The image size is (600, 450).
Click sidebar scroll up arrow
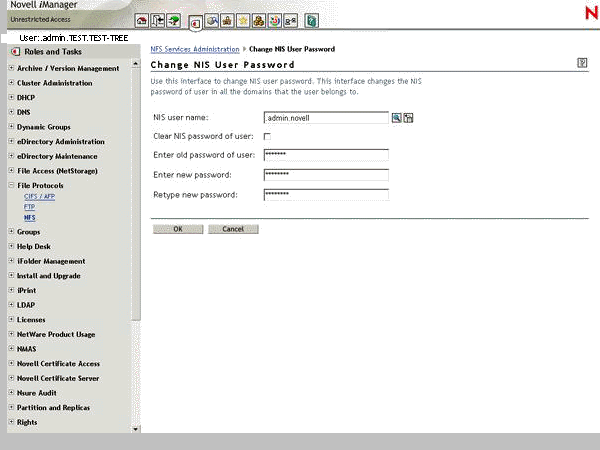[x=135, y=63]
